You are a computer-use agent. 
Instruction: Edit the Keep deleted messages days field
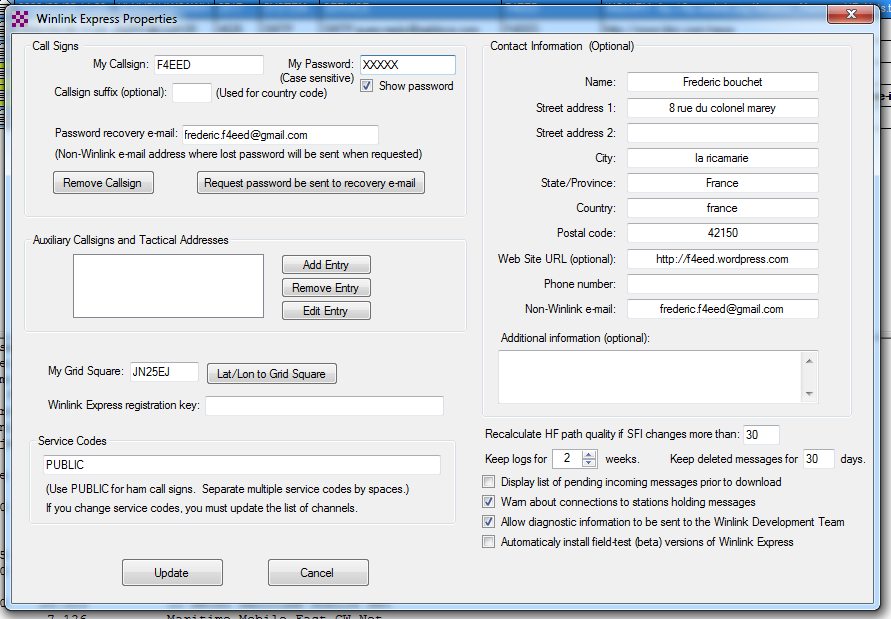[x=818, y=459]
